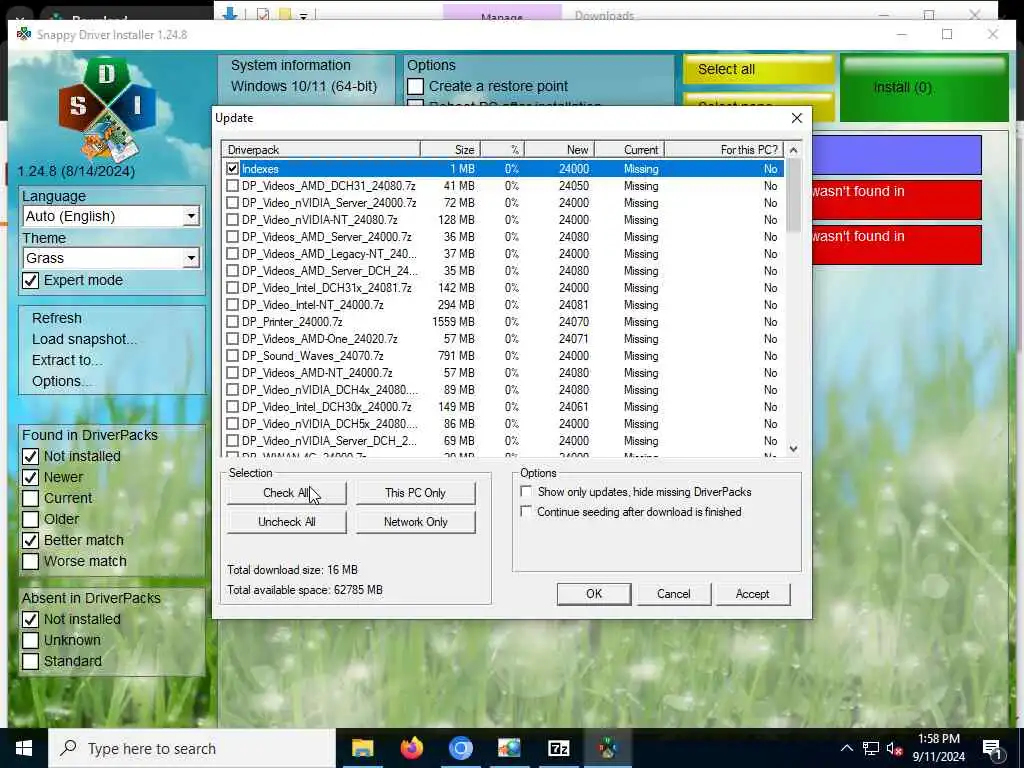
Task: Click Cancel in the Update dialog
Action: coord(673,594)
